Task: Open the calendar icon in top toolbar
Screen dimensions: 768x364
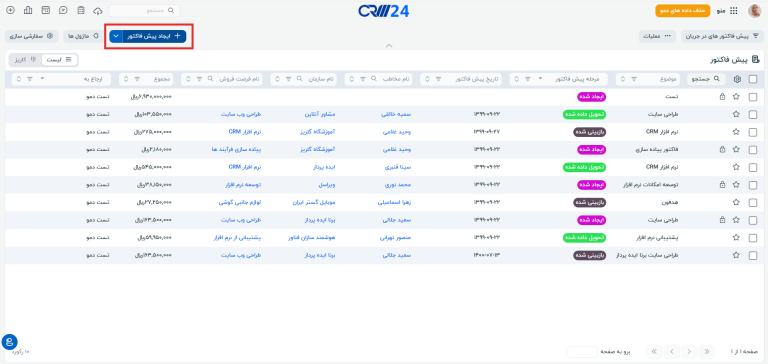Action: tap(46, 10)
